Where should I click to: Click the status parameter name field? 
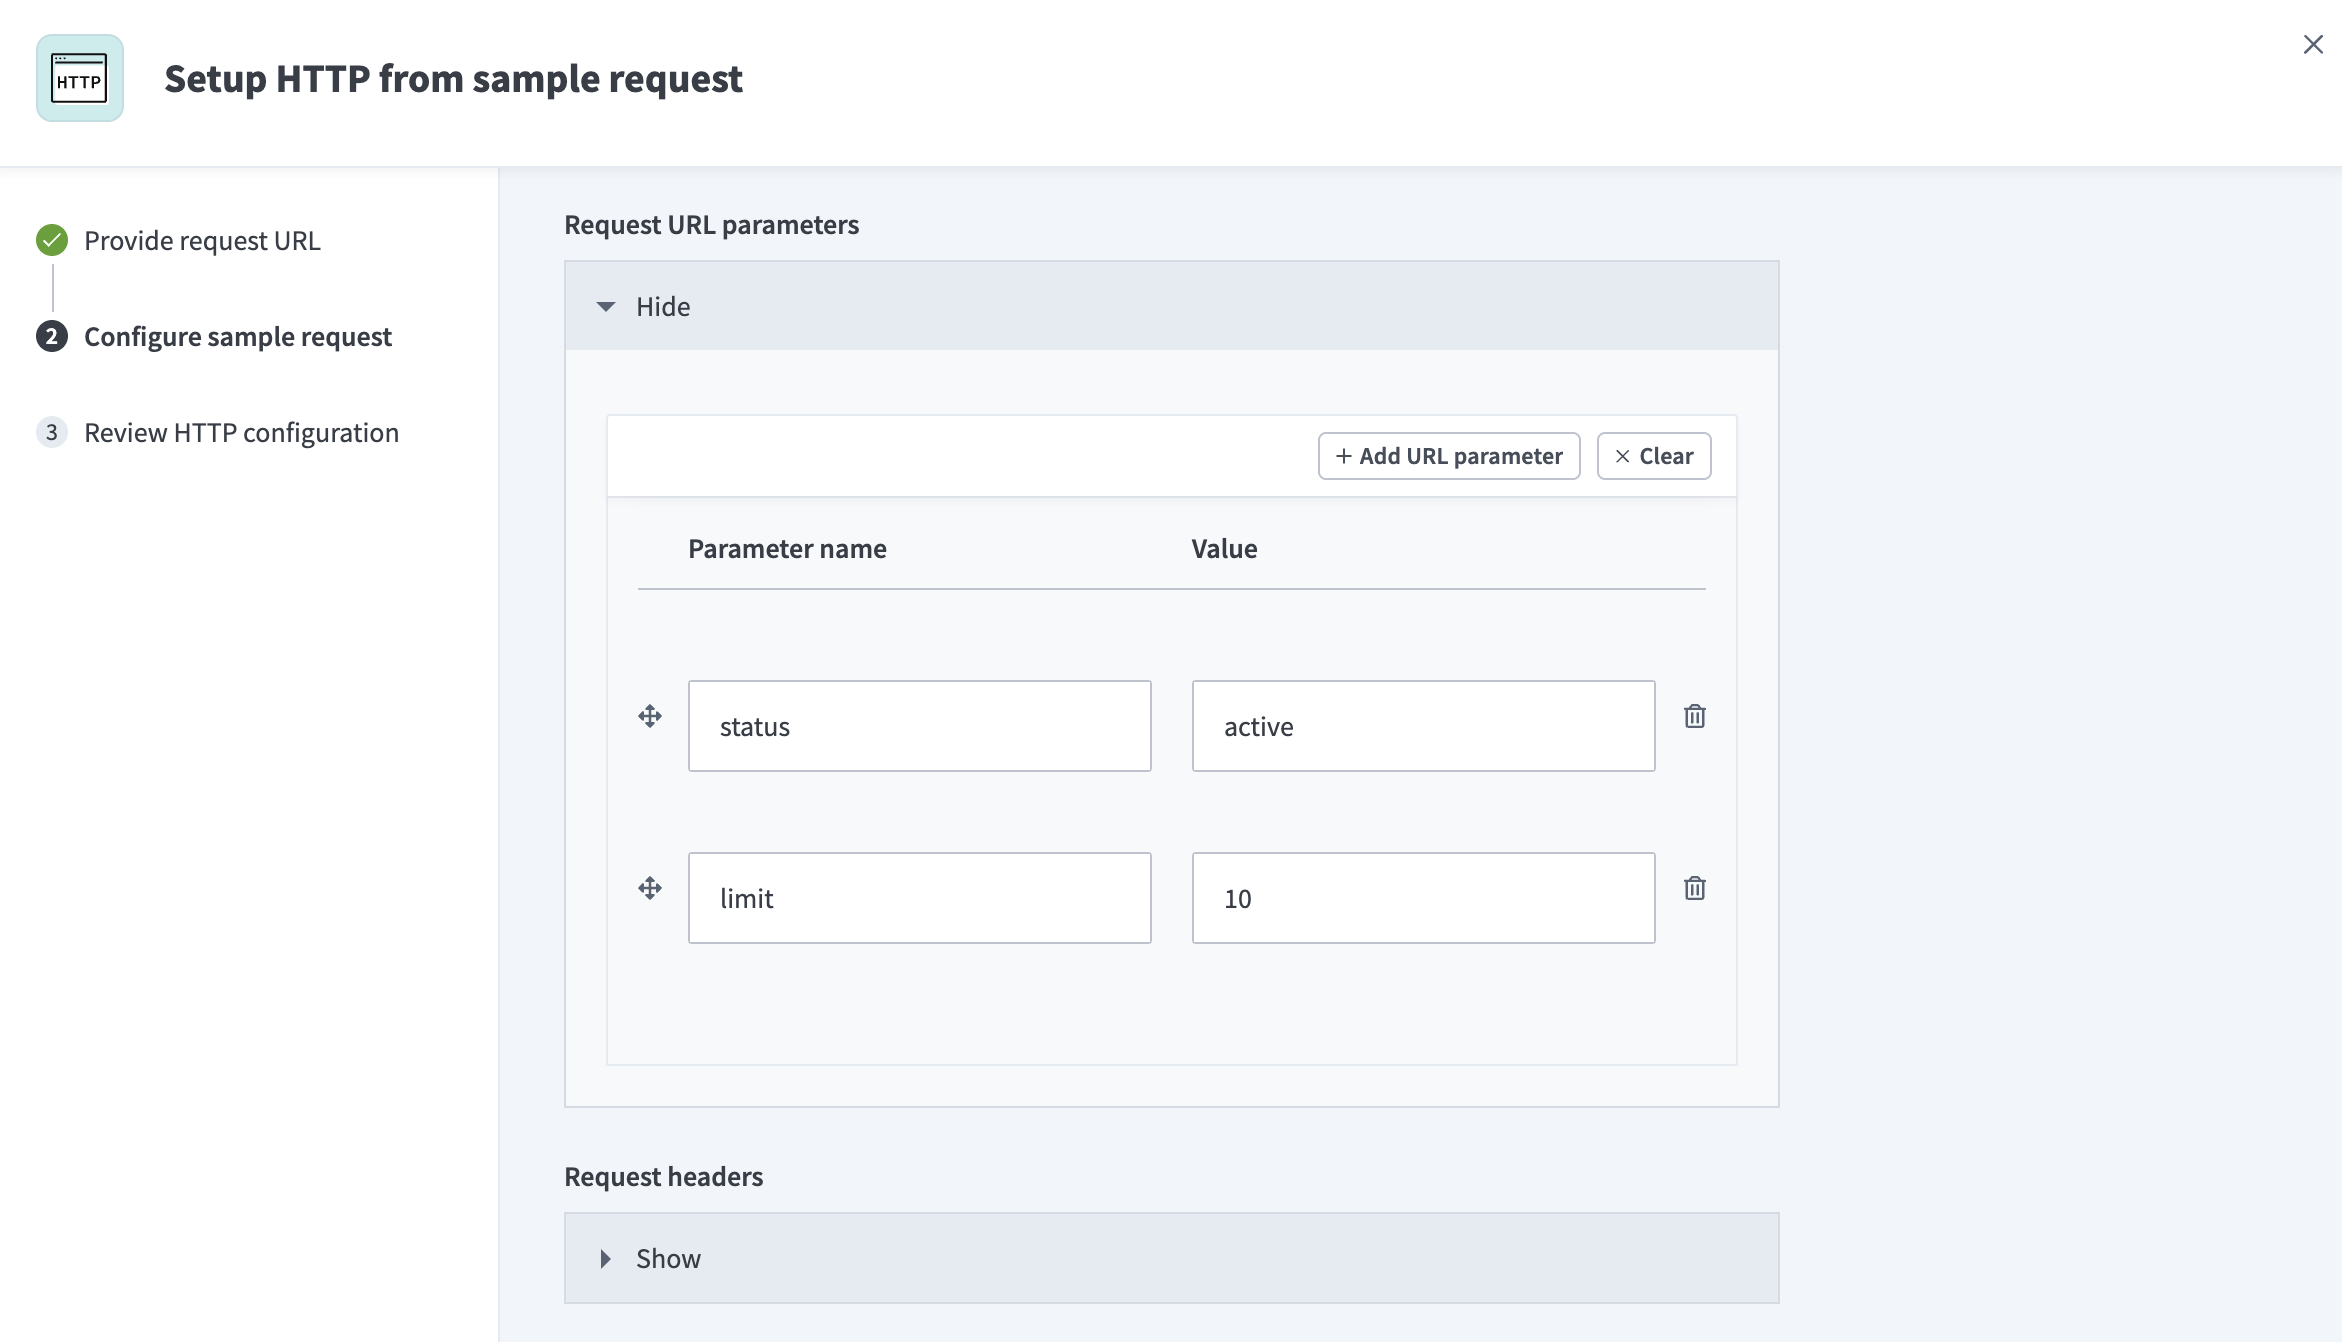click(919, 726)
